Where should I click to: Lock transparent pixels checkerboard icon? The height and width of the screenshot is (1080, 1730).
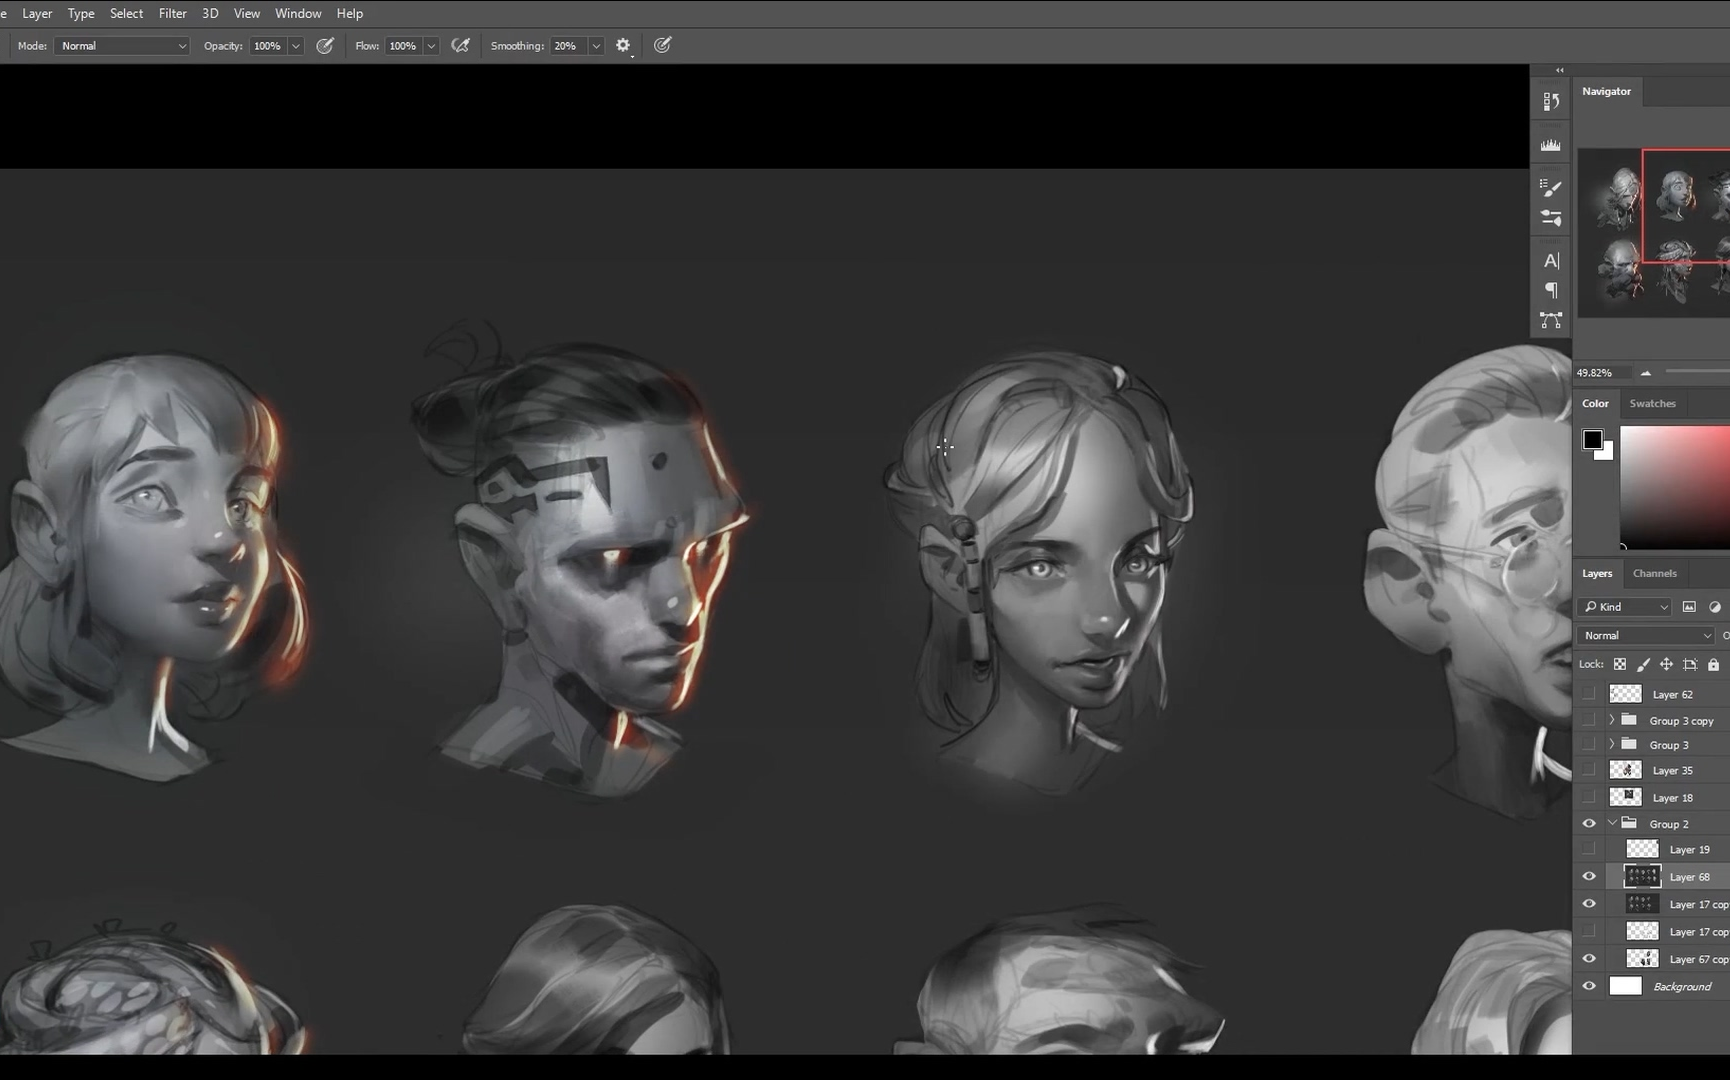pyautogui.click(x=1620, y=665)
